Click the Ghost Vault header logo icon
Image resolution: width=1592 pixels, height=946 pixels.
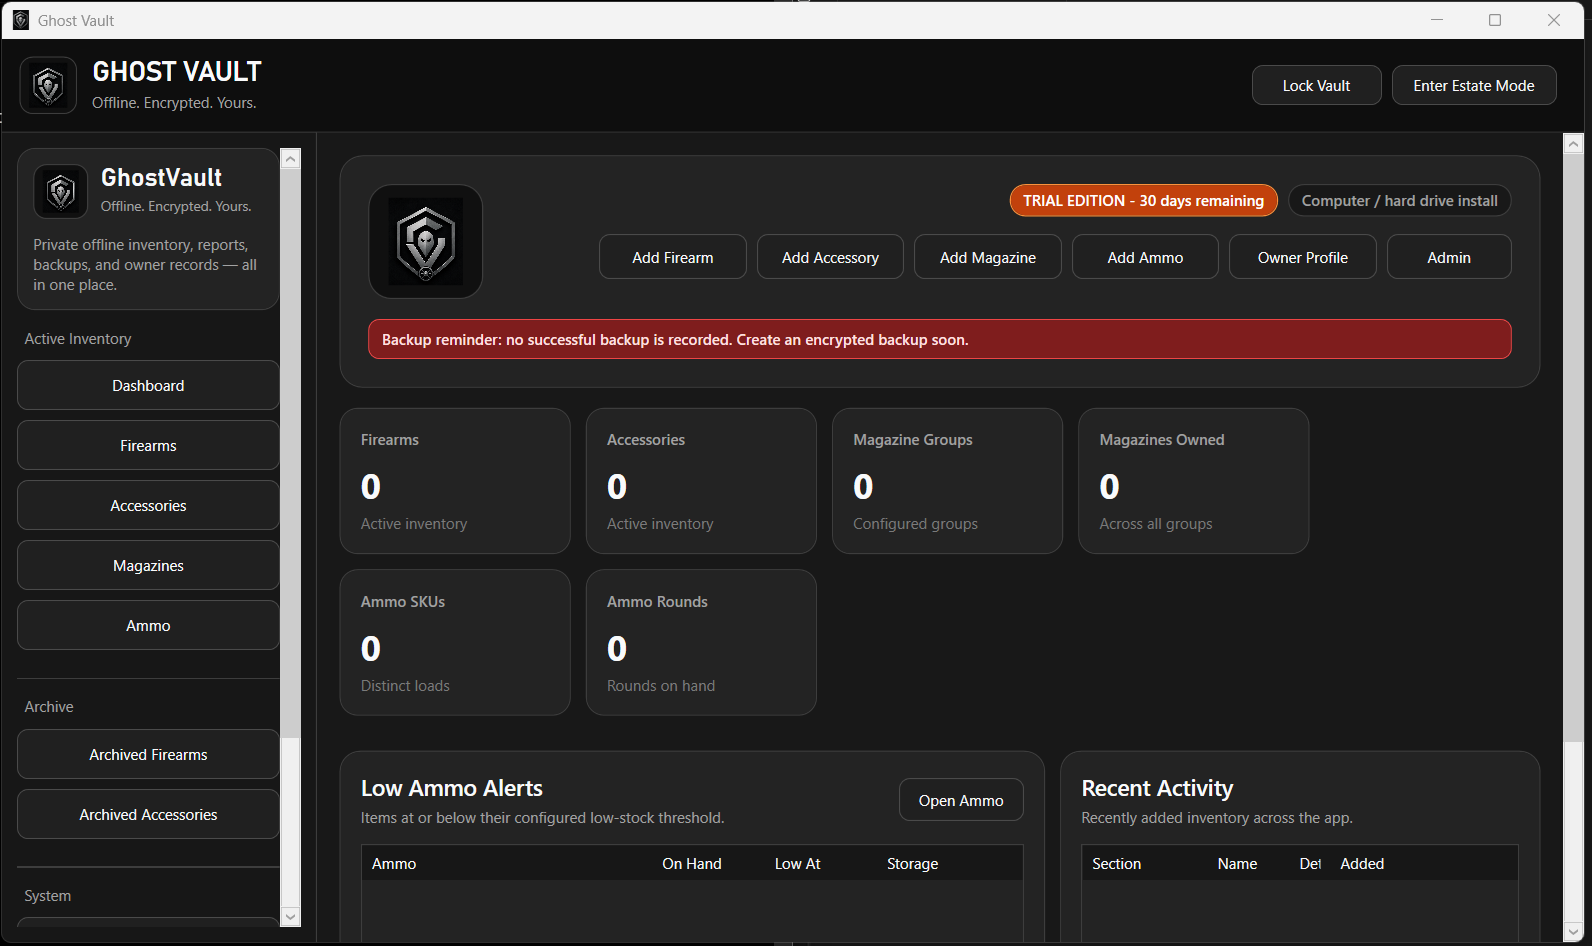[48, 85]
